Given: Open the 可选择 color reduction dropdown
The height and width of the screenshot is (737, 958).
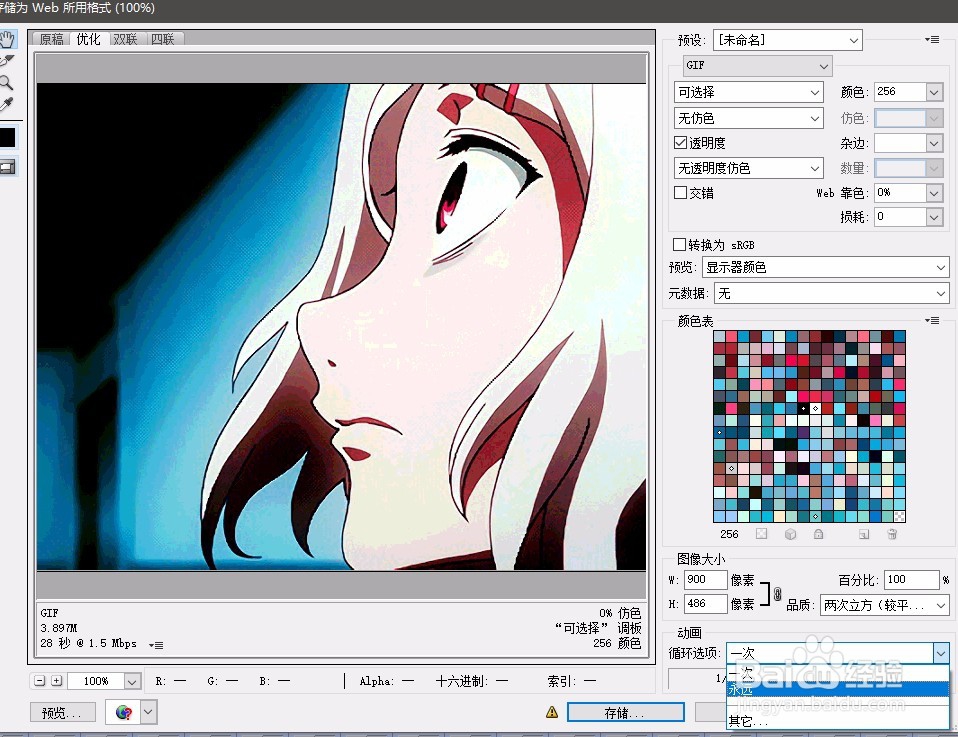Looking at the screenshot, I should (748, 92).
